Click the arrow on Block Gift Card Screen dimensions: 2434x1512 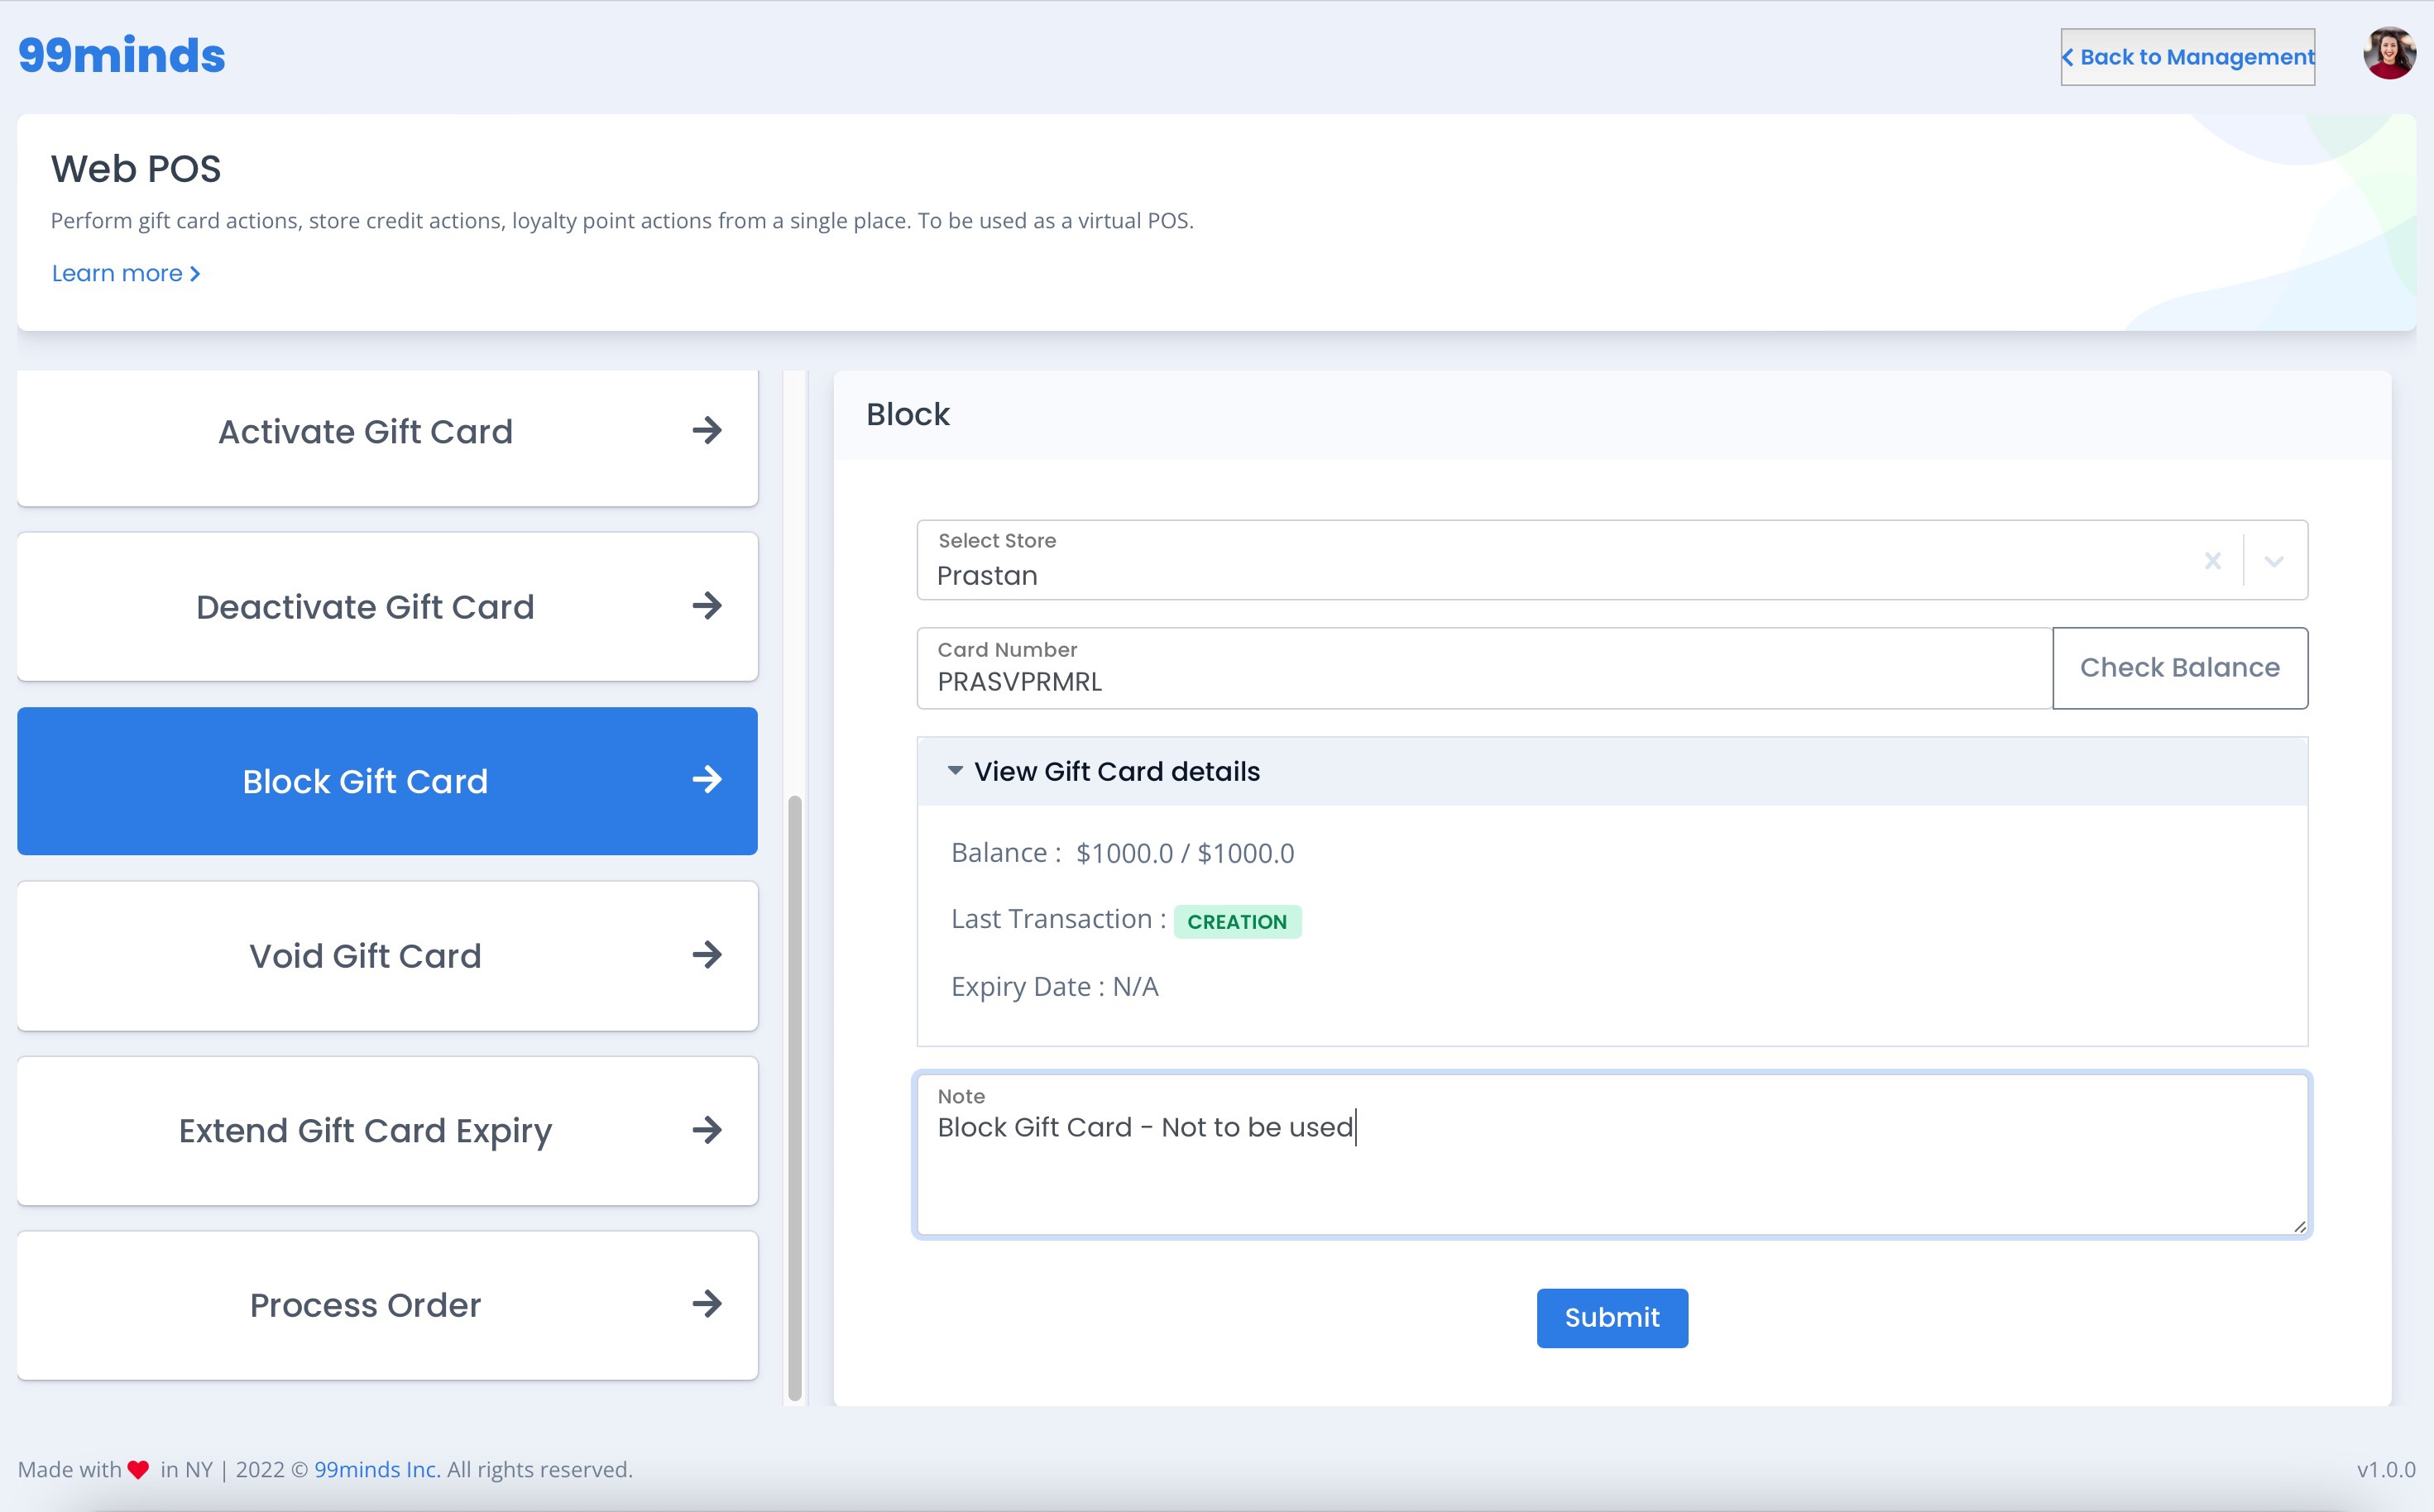(707, 780)
